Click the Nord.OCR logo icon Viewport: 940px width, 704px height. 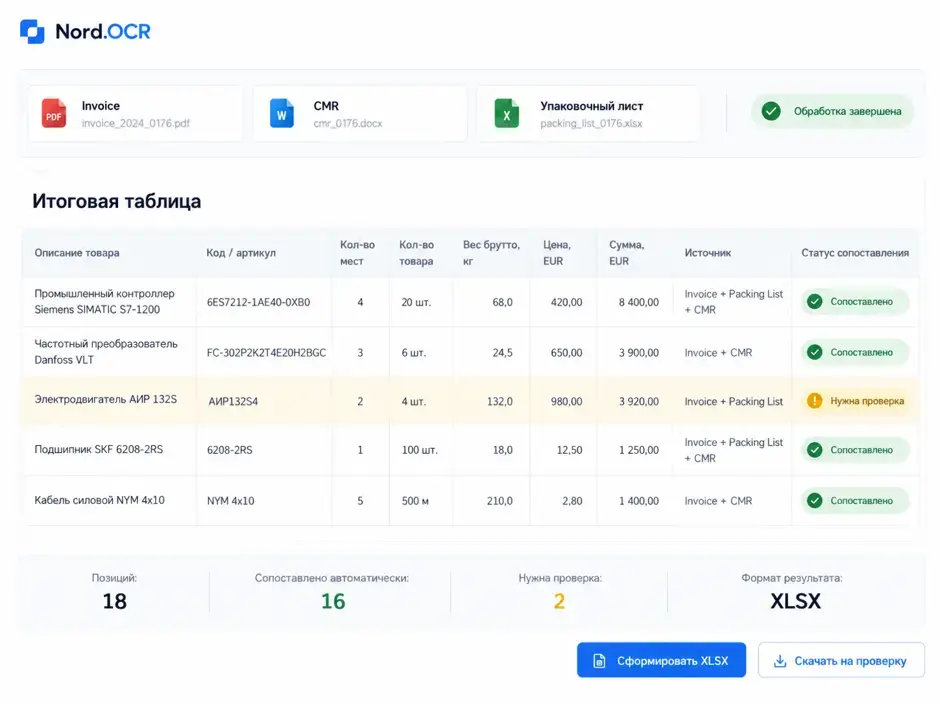coord(32,31)
